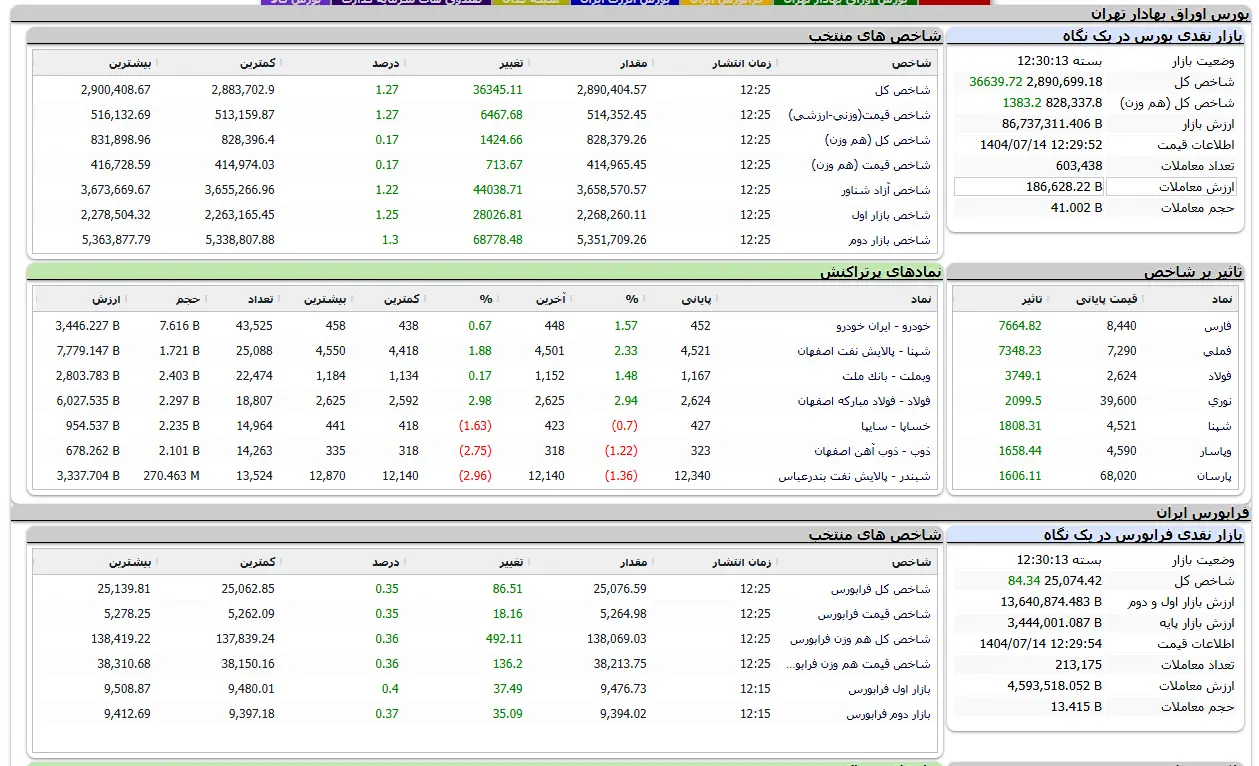
Task: Open فولاد - فولاد مبارکه اصفهان symbol
Action: [863, 401]
